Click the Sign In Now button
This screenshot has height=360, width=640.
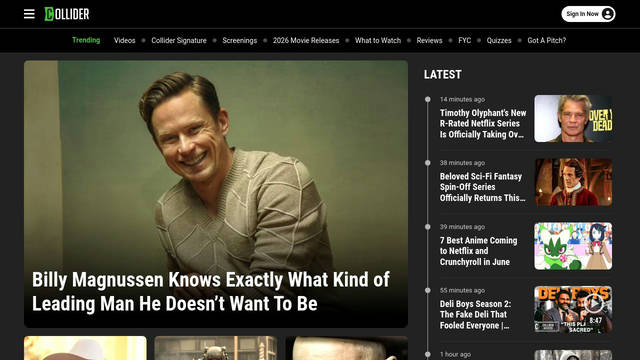588,14
